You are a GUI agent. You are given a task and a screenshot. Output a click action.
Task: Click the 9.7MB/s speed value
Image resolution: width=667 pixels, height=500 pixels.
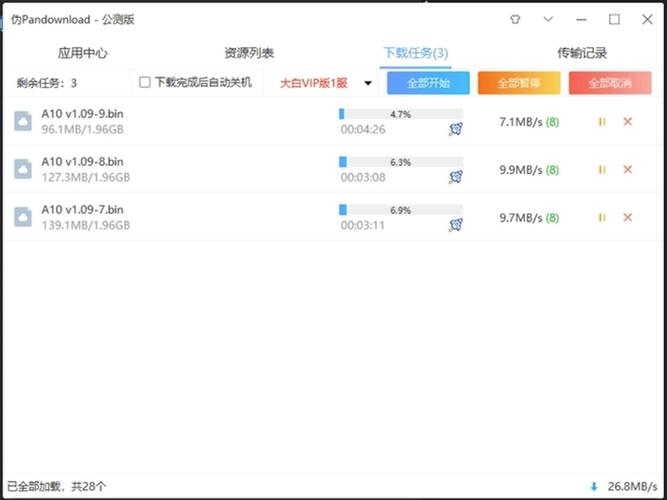[521, 218]
